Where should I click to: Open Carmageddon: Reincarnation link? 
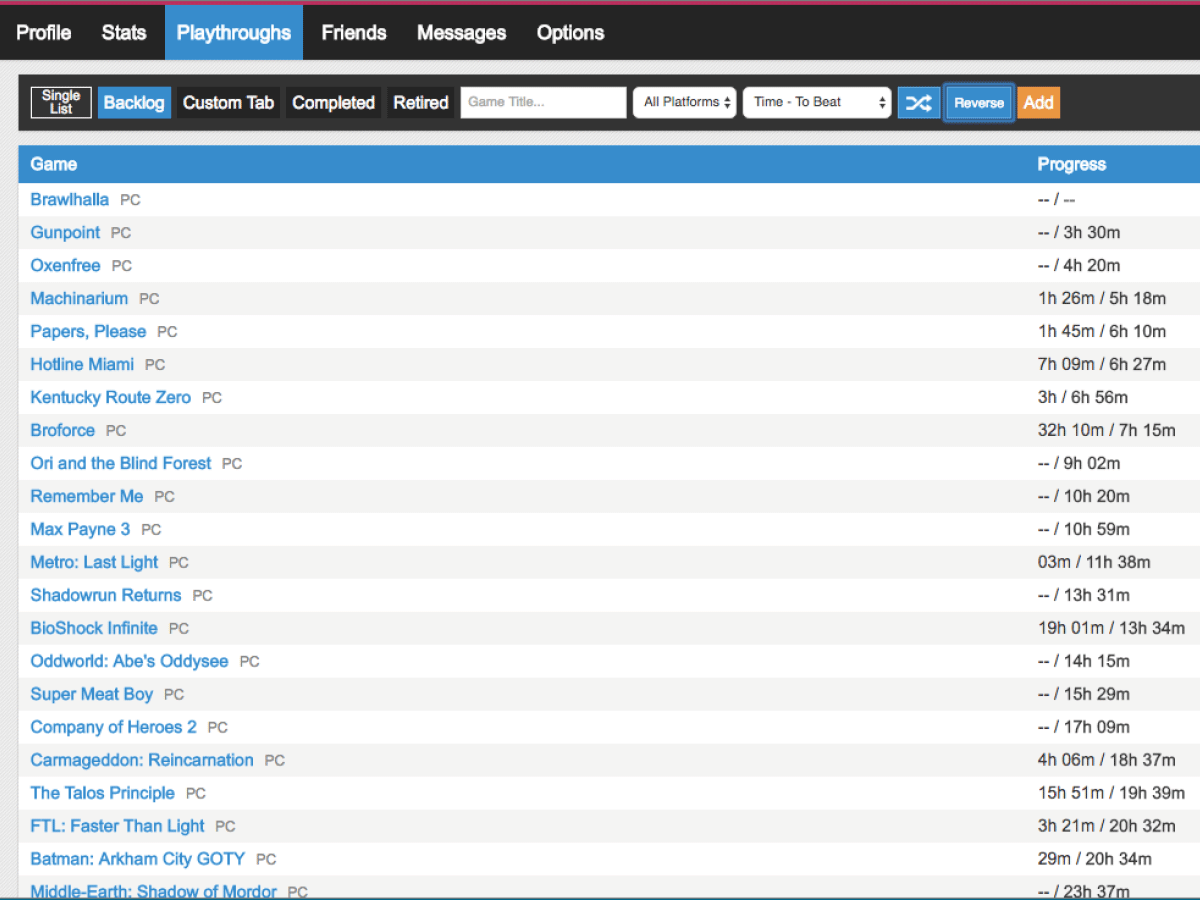pos(142,760)
